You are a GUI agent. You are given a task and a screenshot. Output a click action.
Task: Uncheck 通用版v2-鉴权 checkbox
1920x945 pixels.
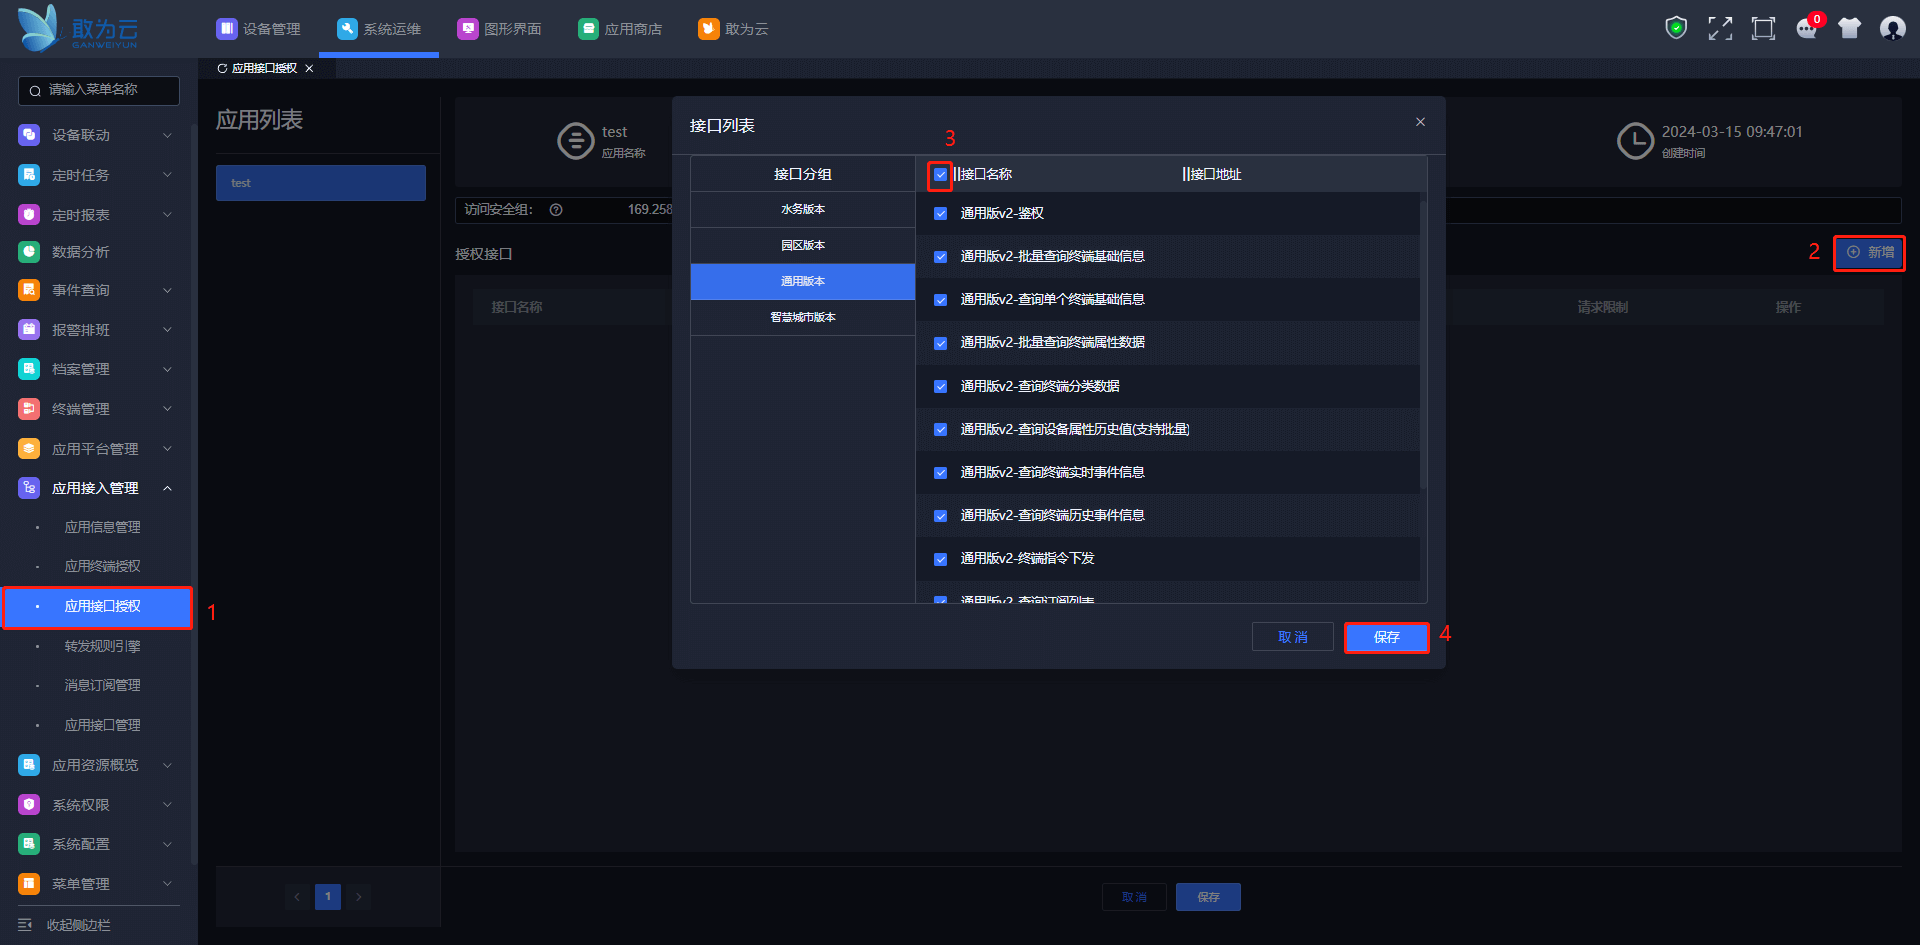tap(940, 213)
